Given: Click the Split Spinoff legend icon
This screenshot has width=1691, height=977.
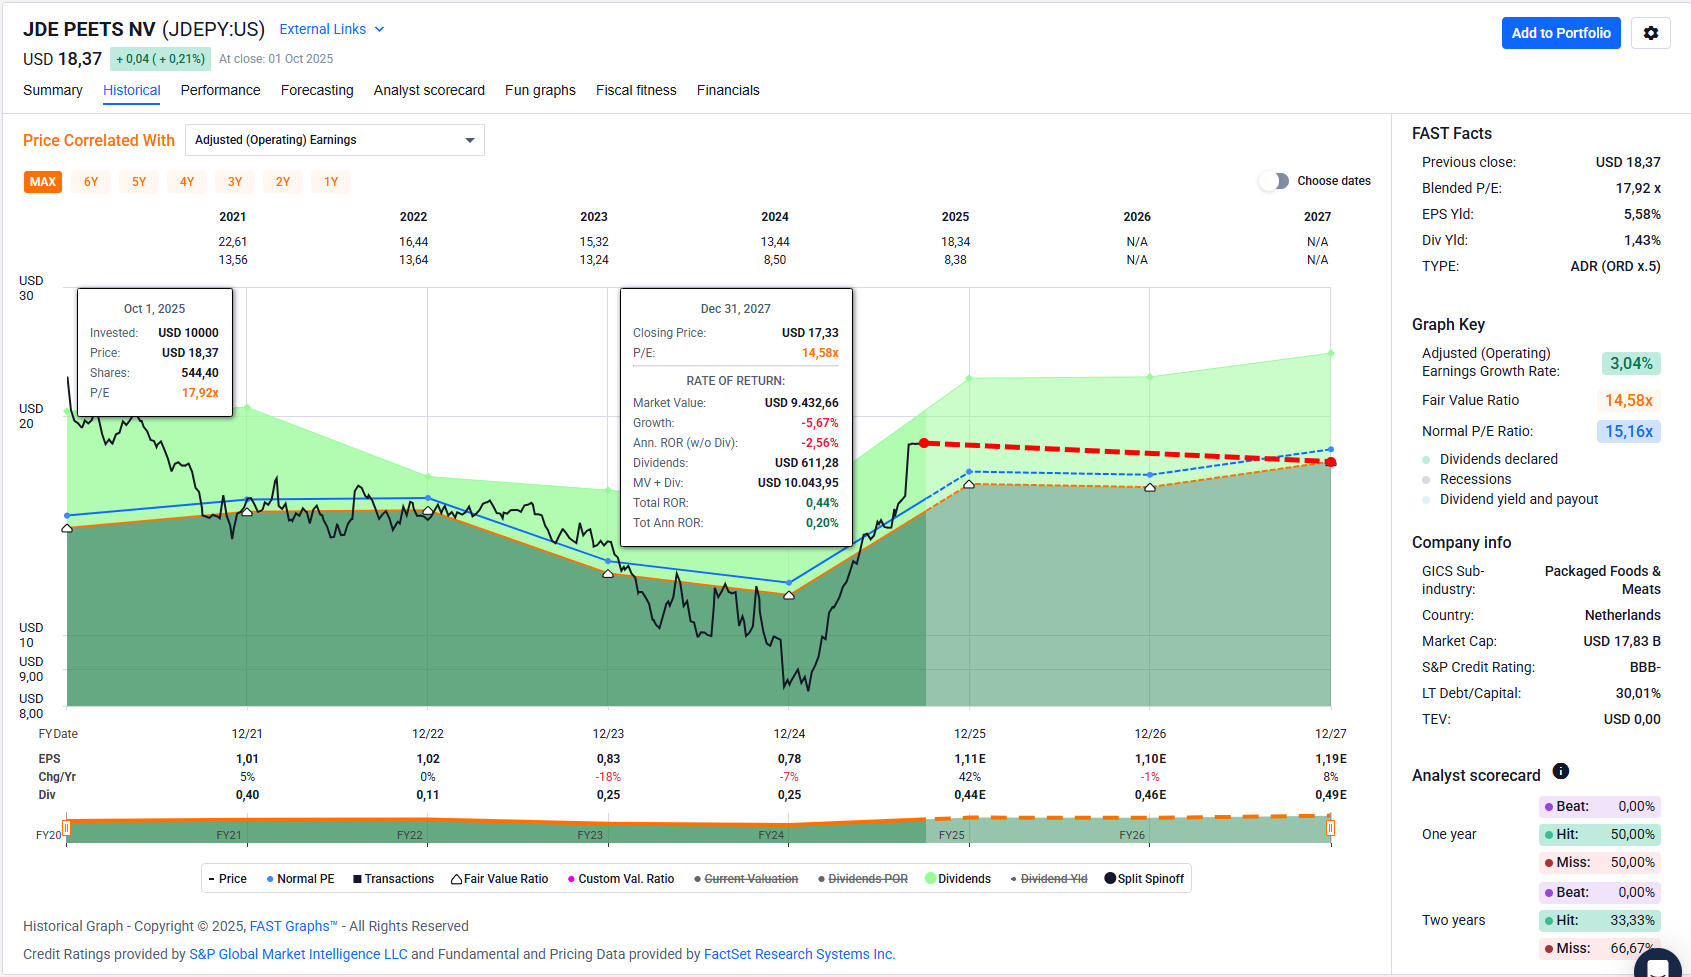Looking at the screenshot, I should tap(1110, 879).
